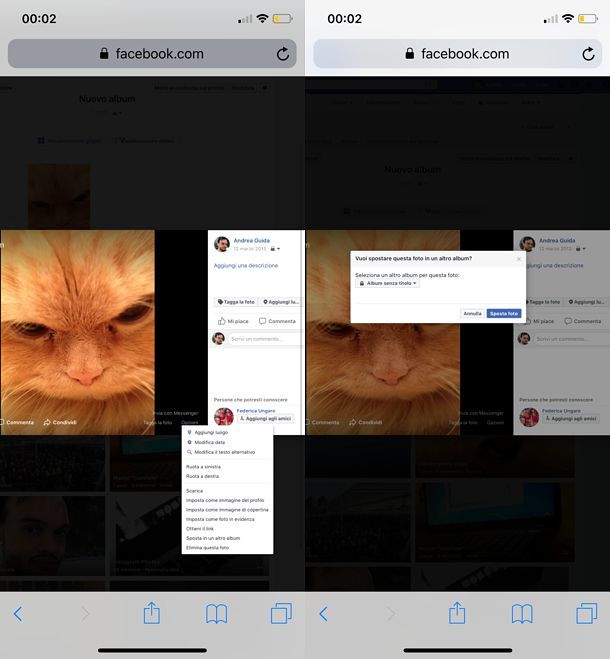Click 'Condividi' under cat photo, right screenshot
This screenshot has width=610, height=659.
(366, 422)
